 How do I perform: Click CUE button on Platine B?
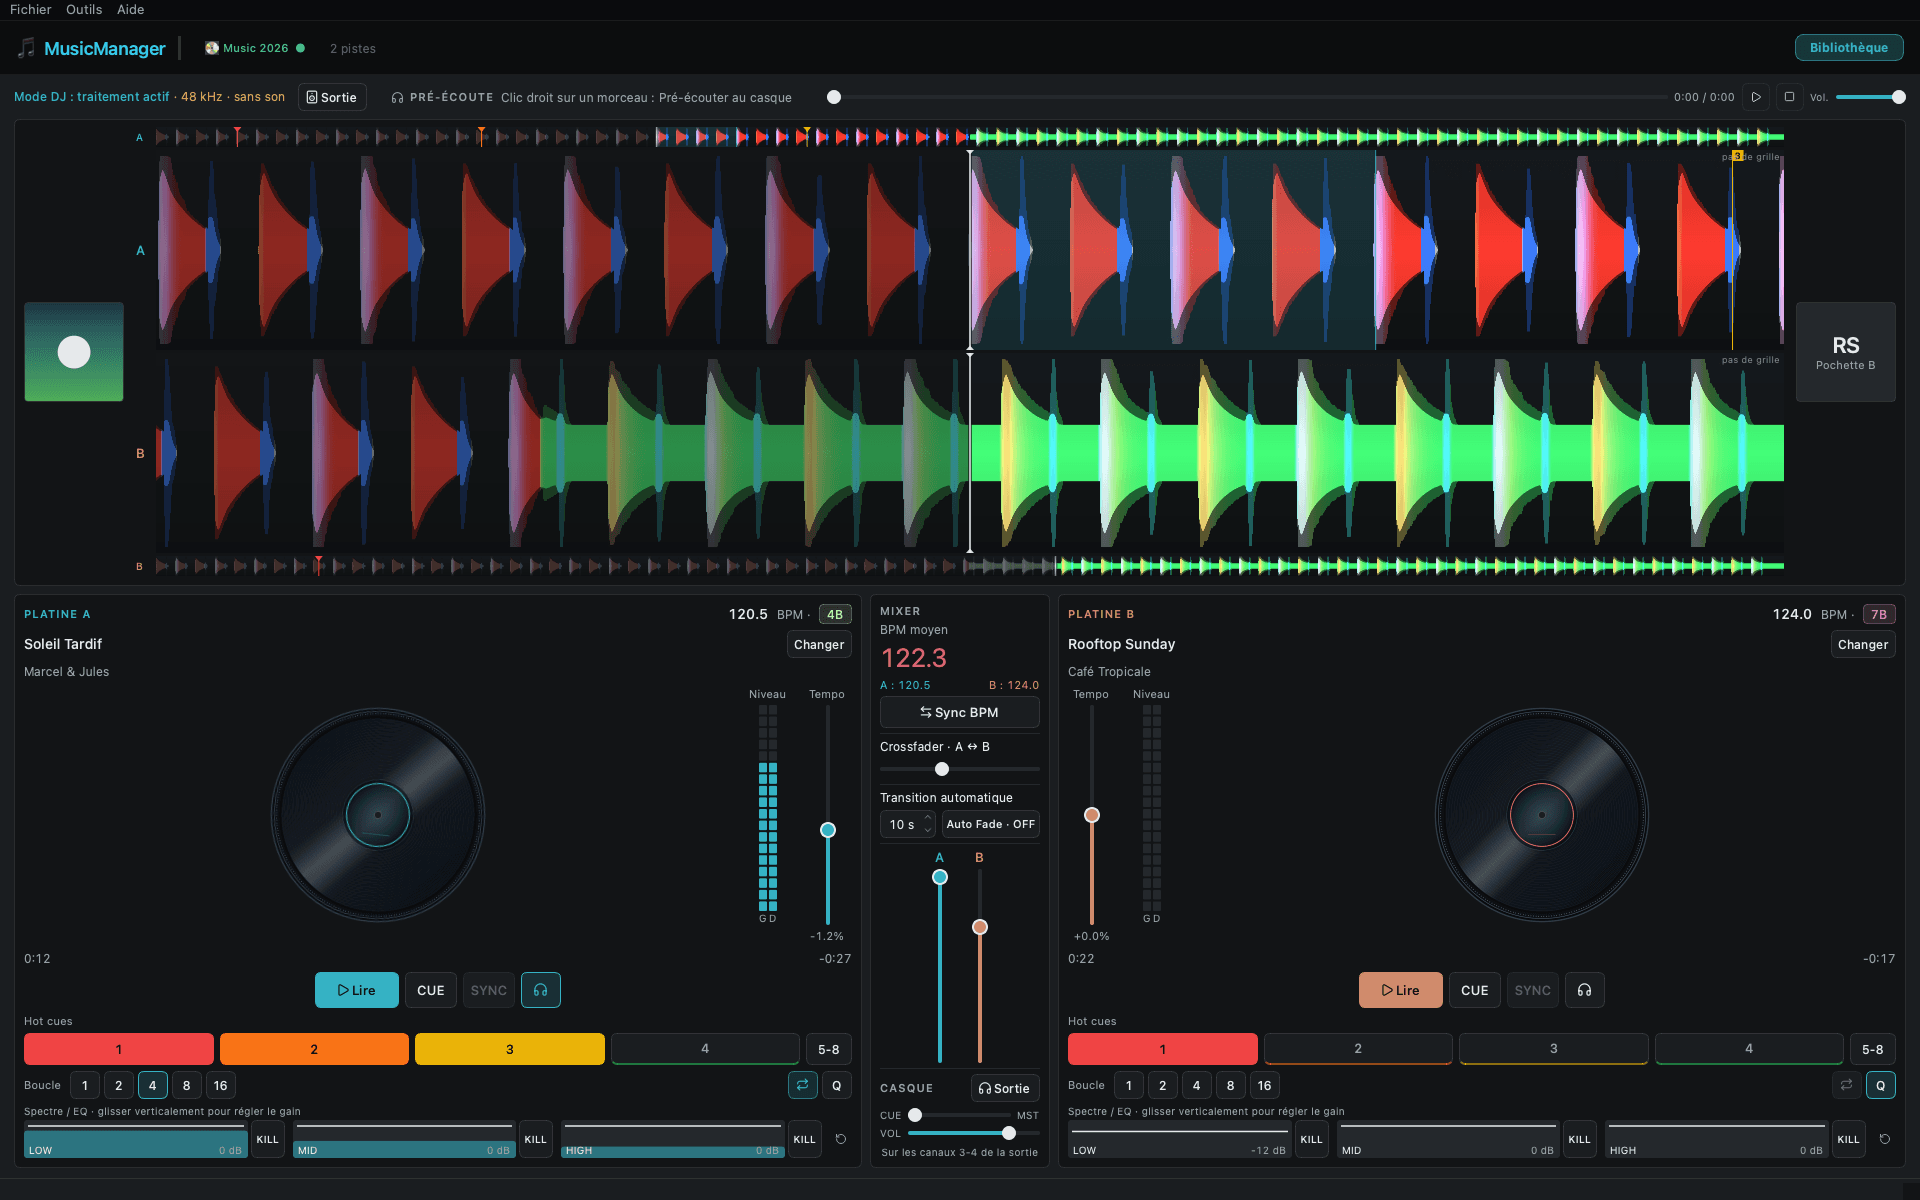point(1474,990)
